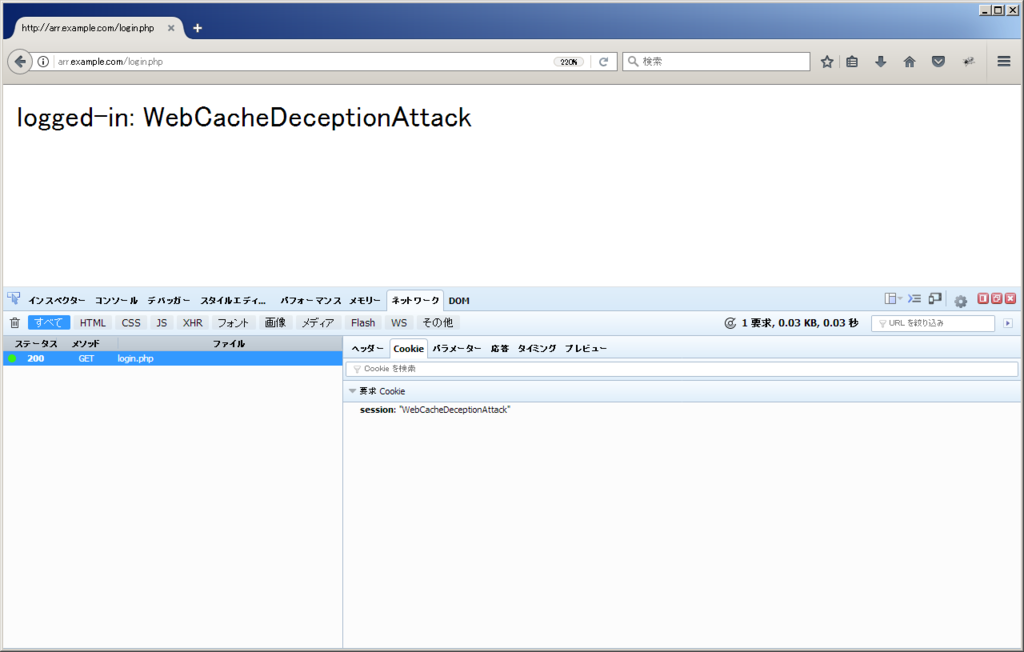Collapse the request details pane arrow
This screenshot has height=652, width=1024.
click(x=1008, y=323)
